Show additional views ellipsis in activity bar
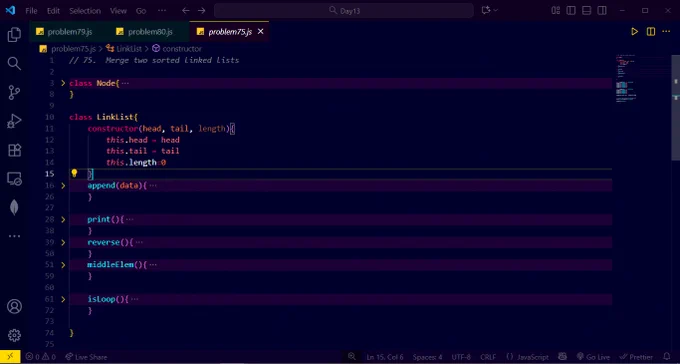The height and width of the screenshot is (364, 680). [x=14, y=236]
